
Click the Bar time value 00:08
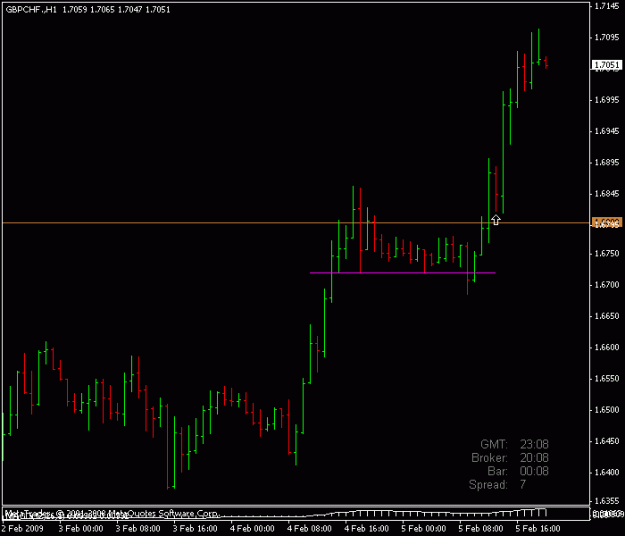[534, 471]
